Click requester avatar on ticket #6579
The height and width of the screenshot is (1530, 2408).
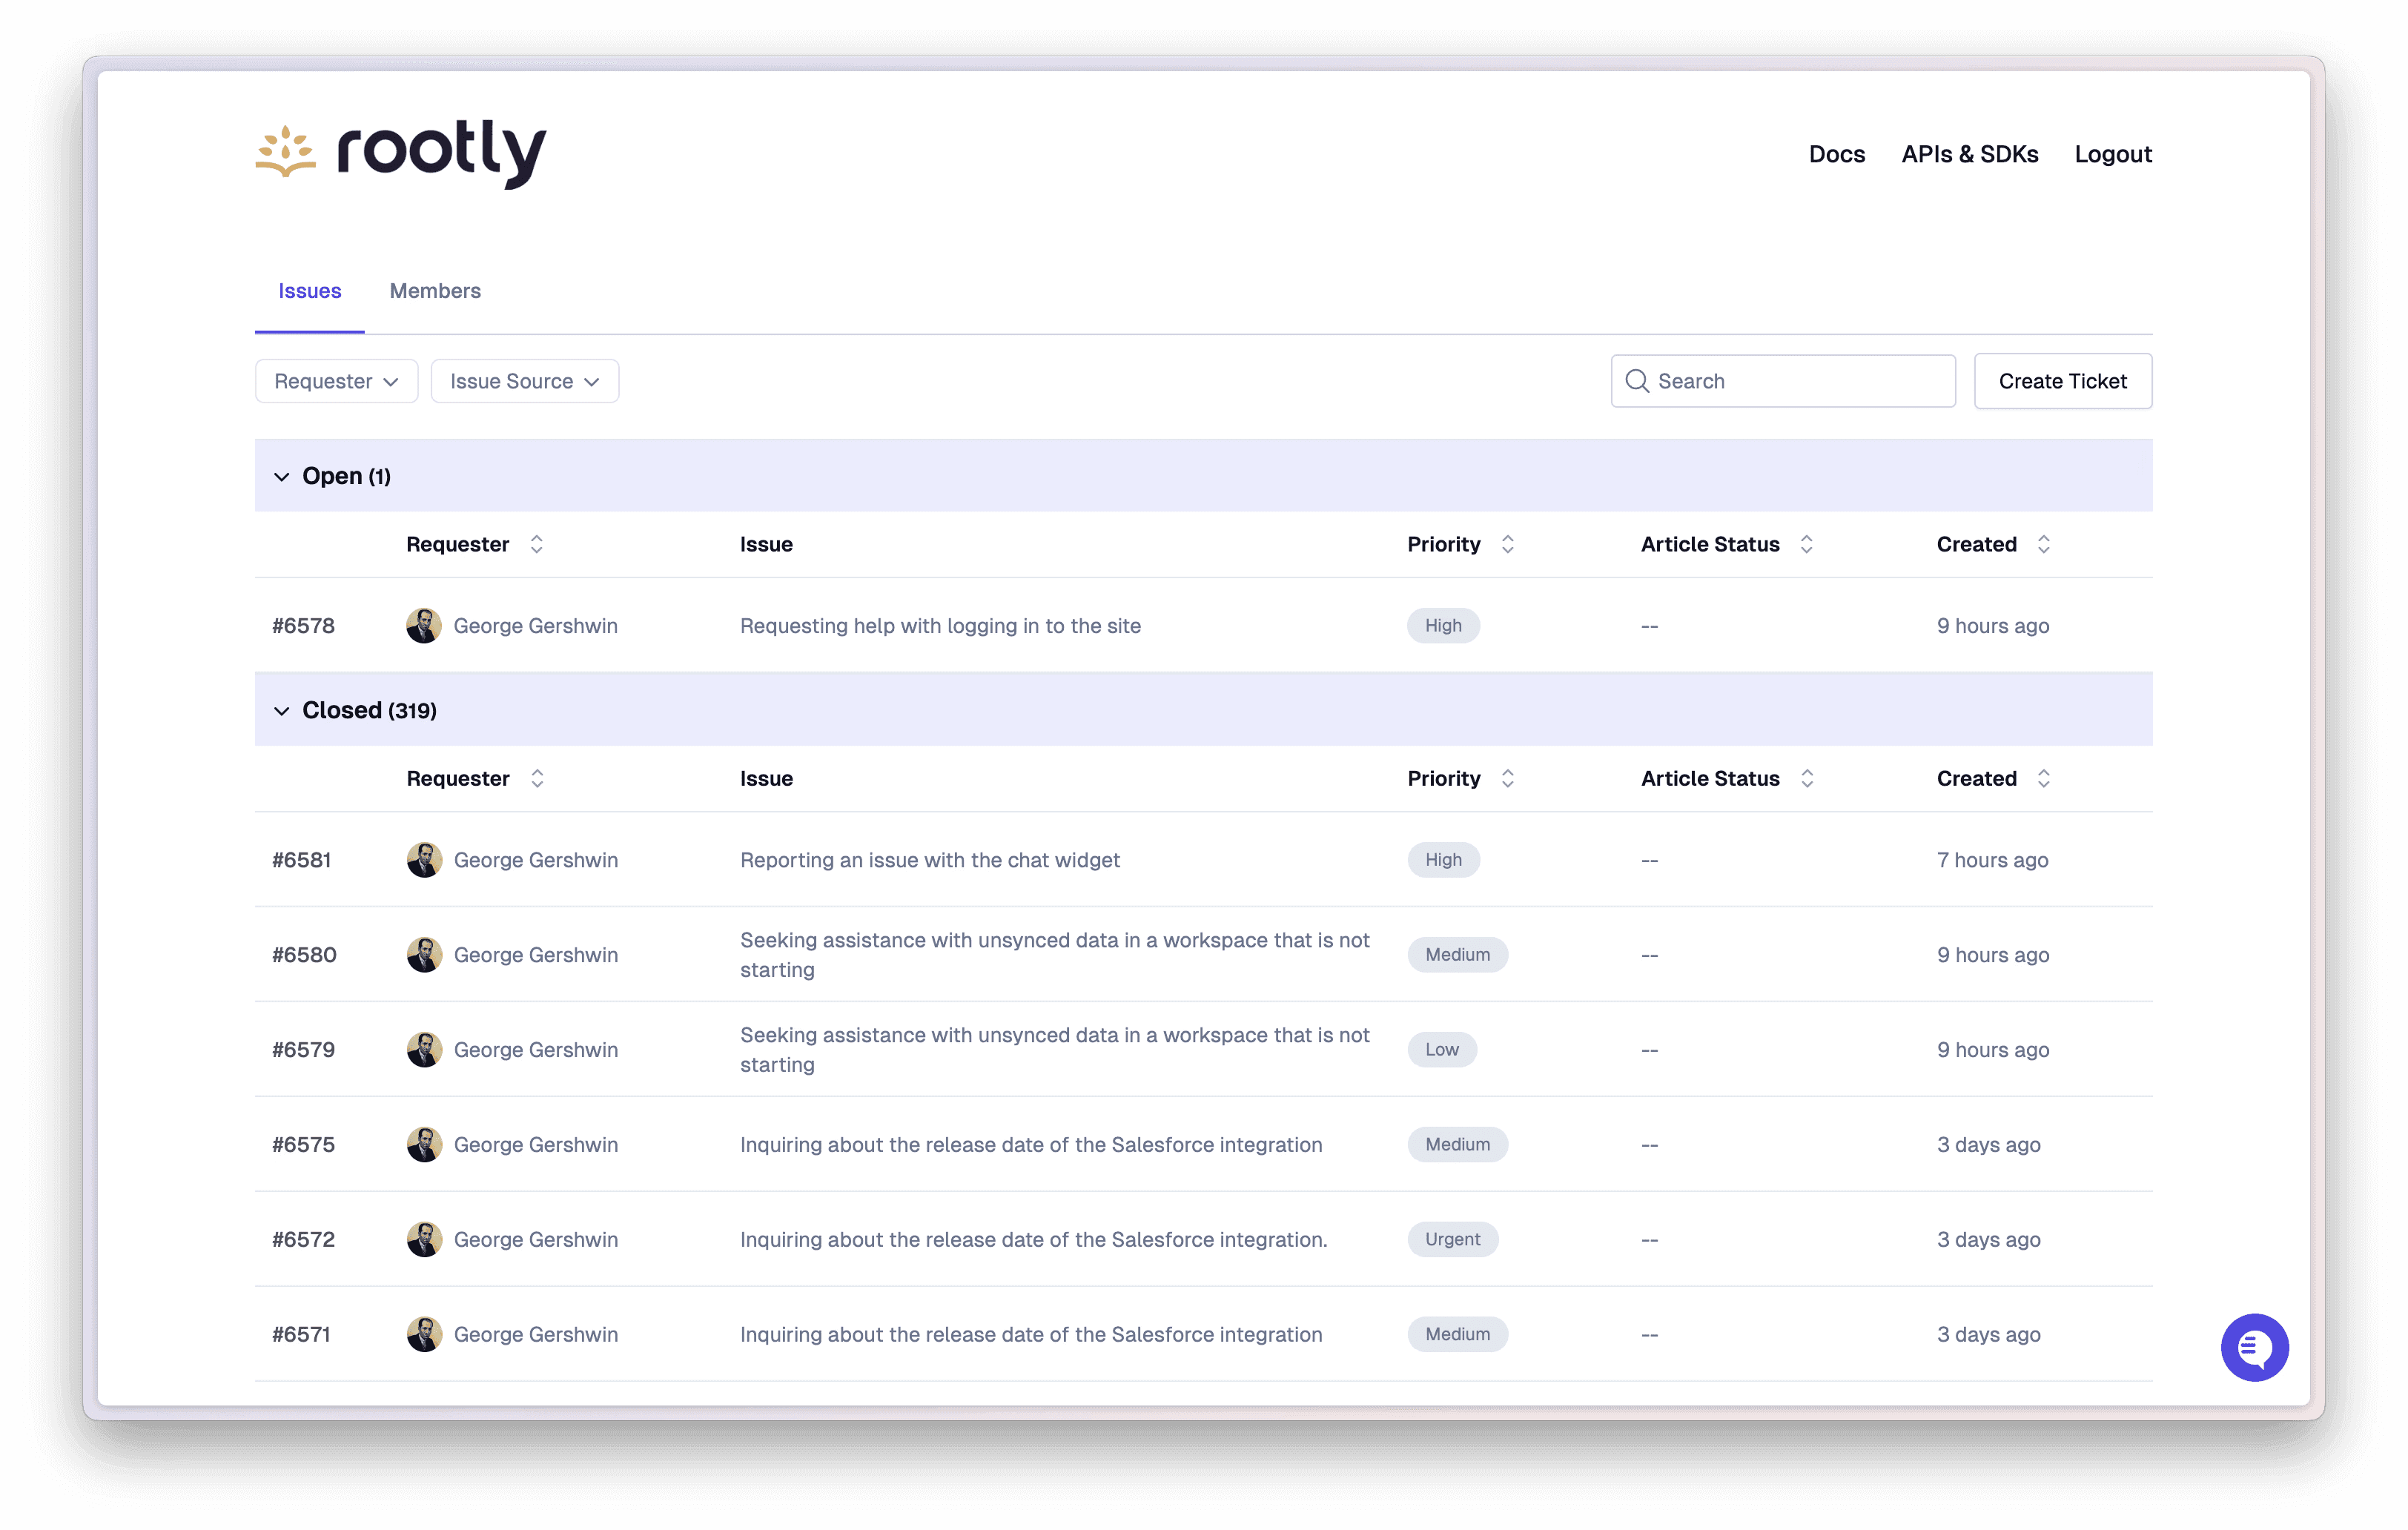point(424,1049)
